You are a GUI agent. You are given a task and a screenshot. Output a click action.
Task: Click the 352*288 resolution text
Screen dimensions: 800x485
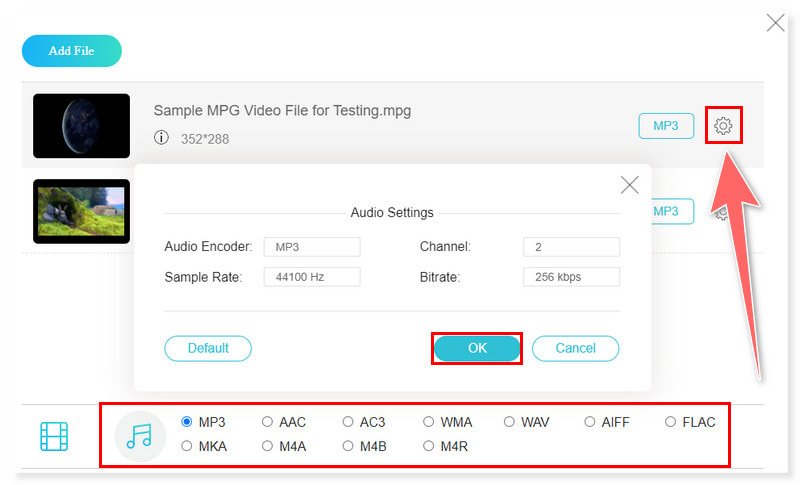[205, 139]
